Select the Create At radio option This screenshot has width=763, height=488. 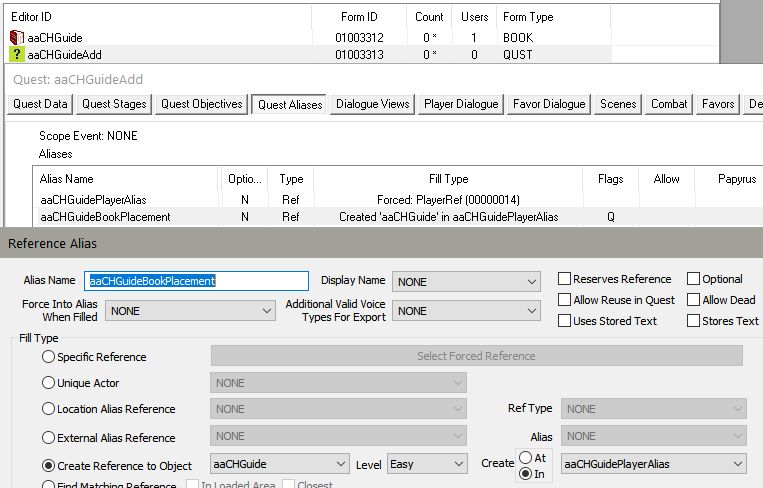tap(526, 457)
